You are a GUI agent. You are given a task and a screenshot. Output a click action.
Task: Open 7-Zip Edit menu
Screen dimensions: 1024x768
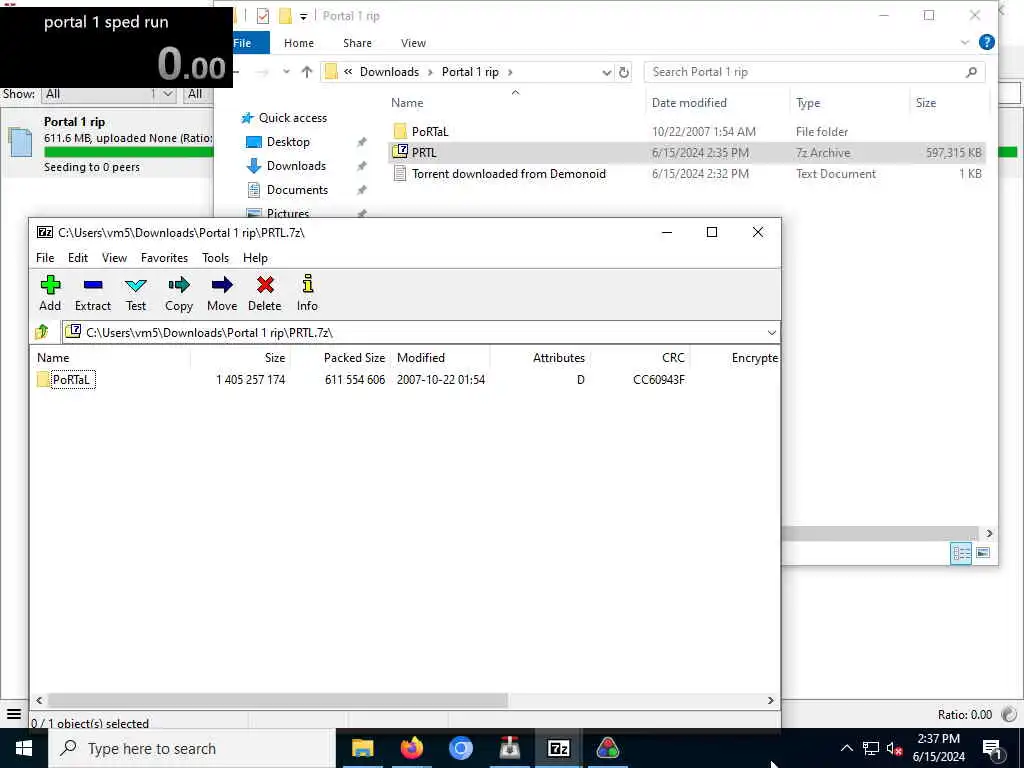[x=78, y=258]
